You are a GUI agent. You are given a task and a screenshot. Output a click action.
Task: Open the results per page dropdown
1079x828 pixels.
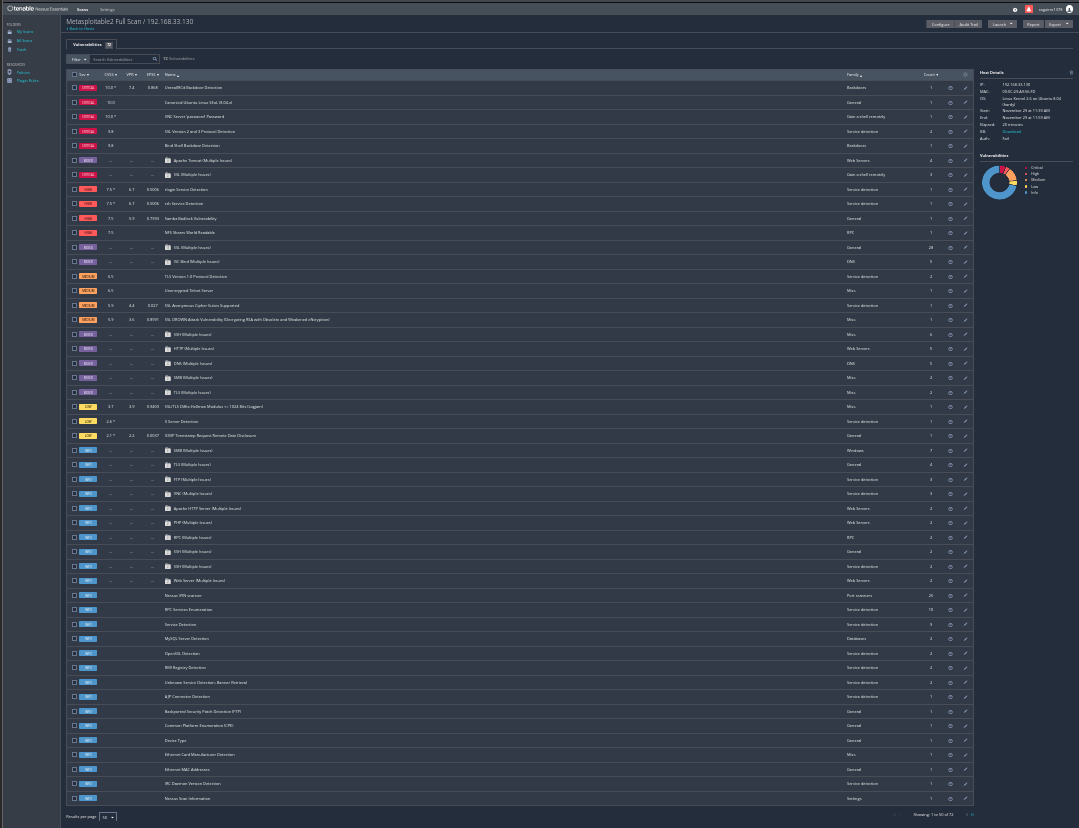click(108, 817)
